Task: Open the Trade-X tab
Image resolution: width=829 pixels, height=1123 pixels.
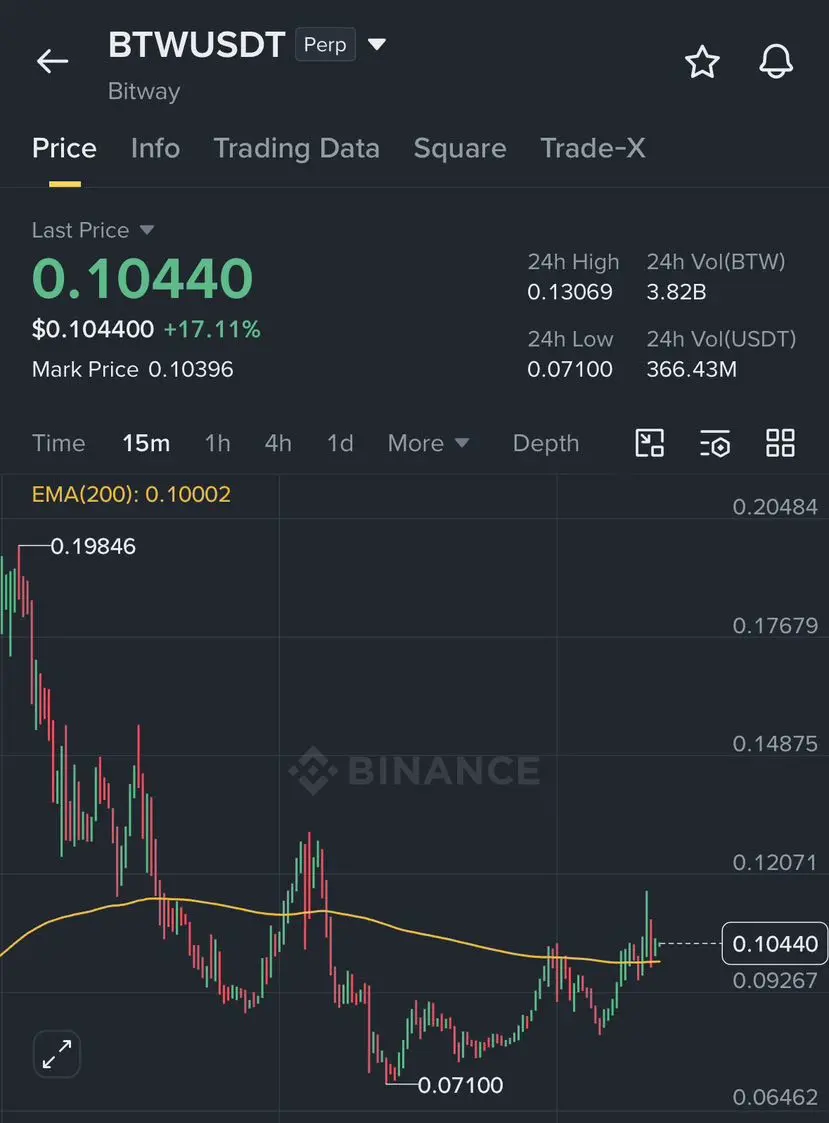Action: pos(593,148)
